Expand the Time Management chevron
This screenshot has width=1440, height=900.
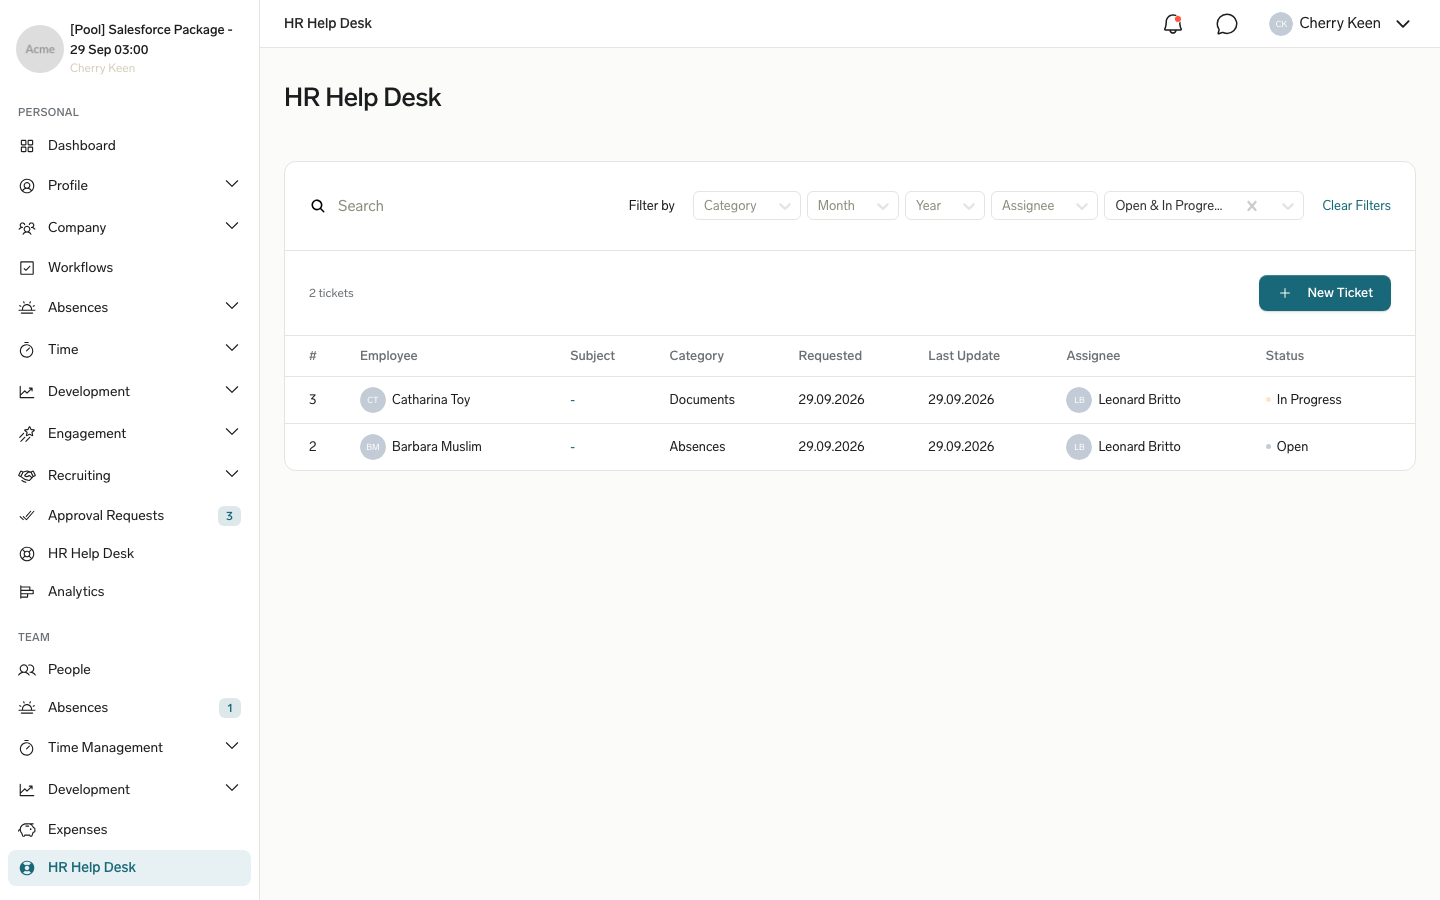pos(232,746)
